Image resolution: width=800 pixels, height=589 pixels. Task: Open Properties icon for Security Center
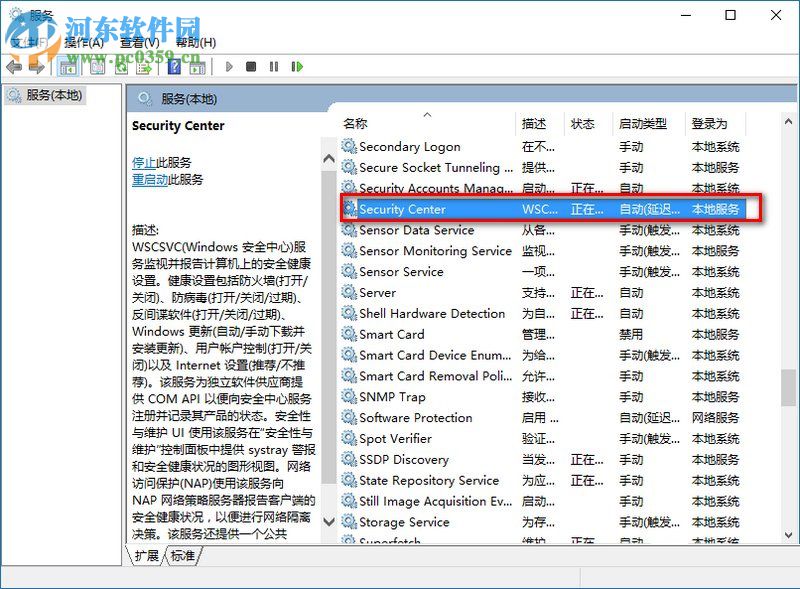click(x=97, y=67)
